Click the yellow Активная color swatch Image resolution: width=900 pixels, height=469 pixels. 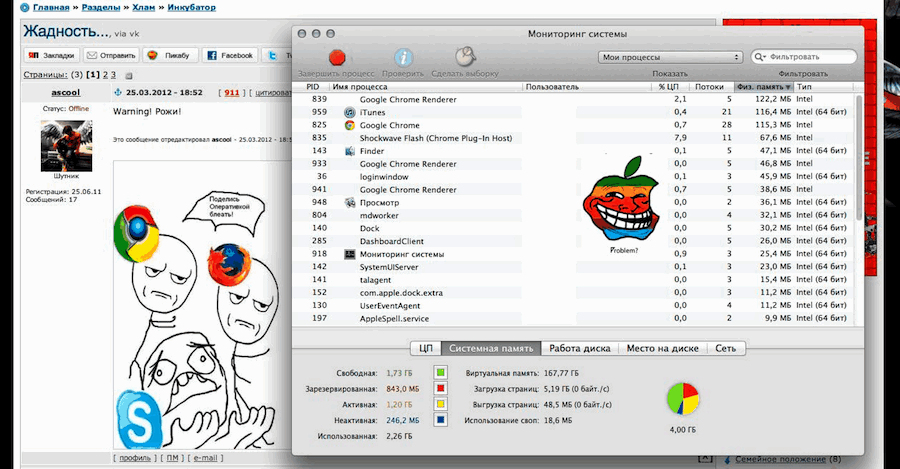coord(440,404)
